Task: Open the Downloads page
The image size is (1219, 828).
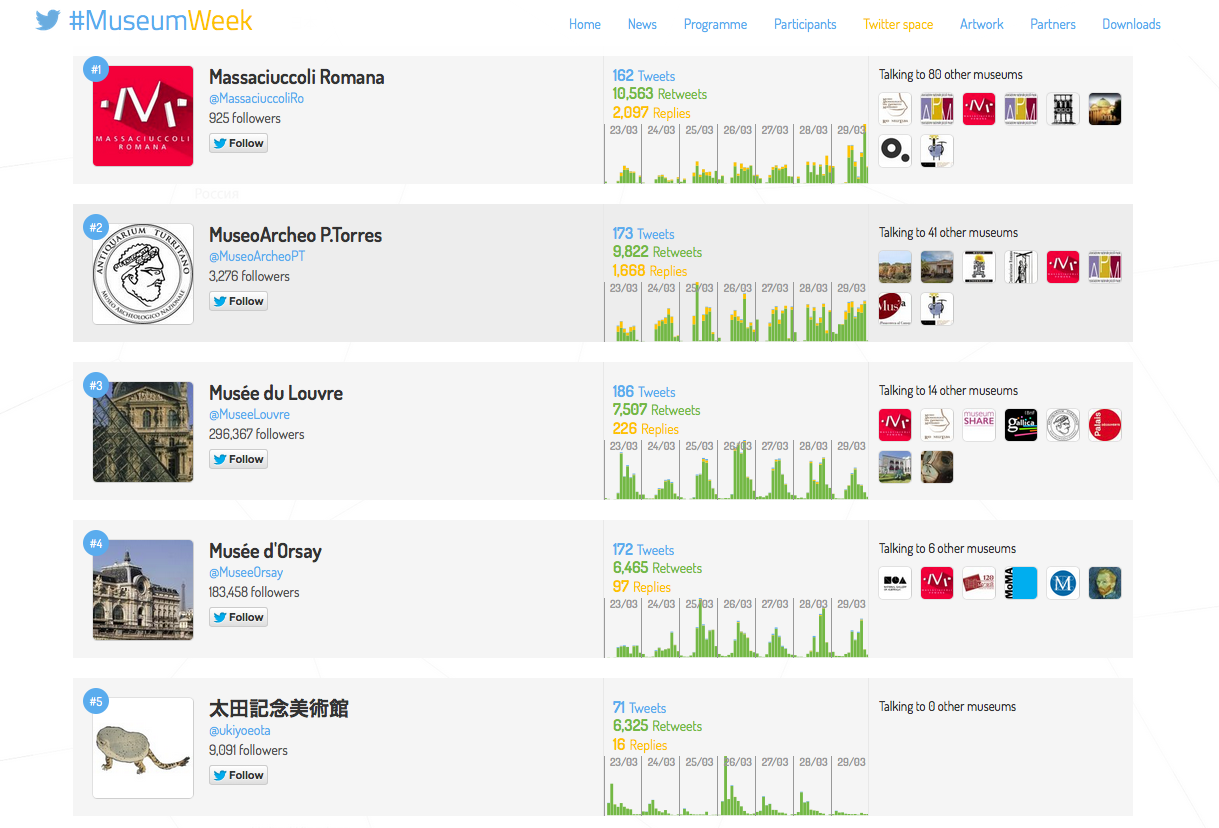Action: click(1132, 24)
